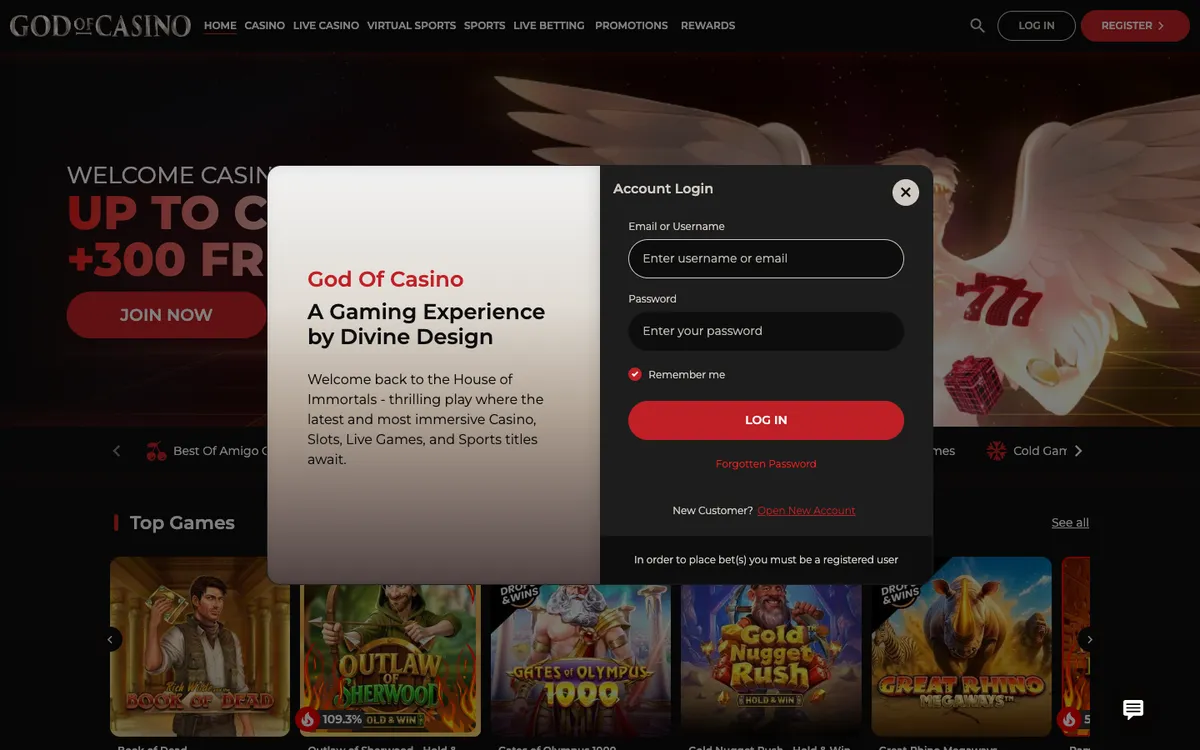Click the Account Login heading text
The width and height of the screenshot is (1200, 750).
pos(663,188)
